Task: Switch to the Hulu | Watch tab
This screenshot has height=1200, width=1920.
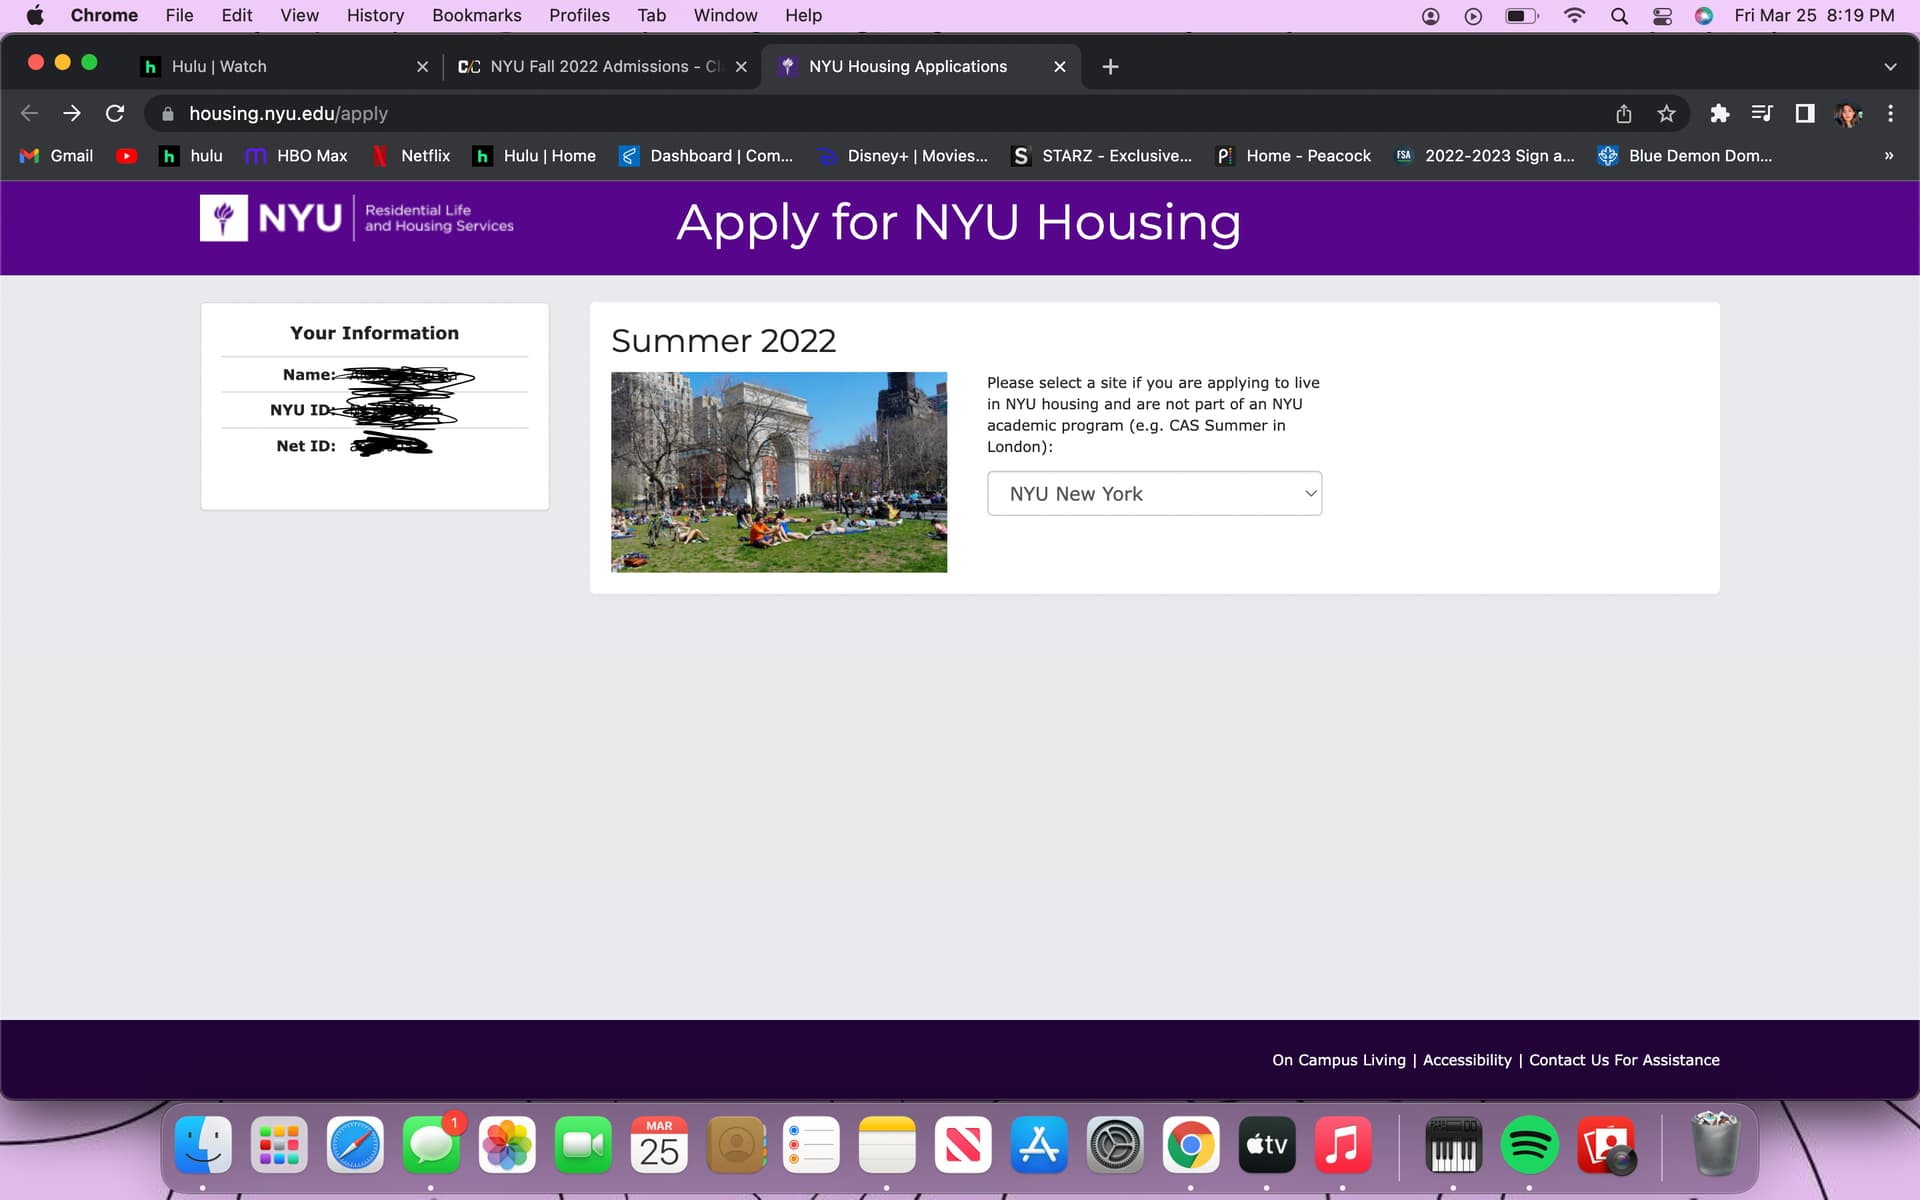Action: pos(219,67)
